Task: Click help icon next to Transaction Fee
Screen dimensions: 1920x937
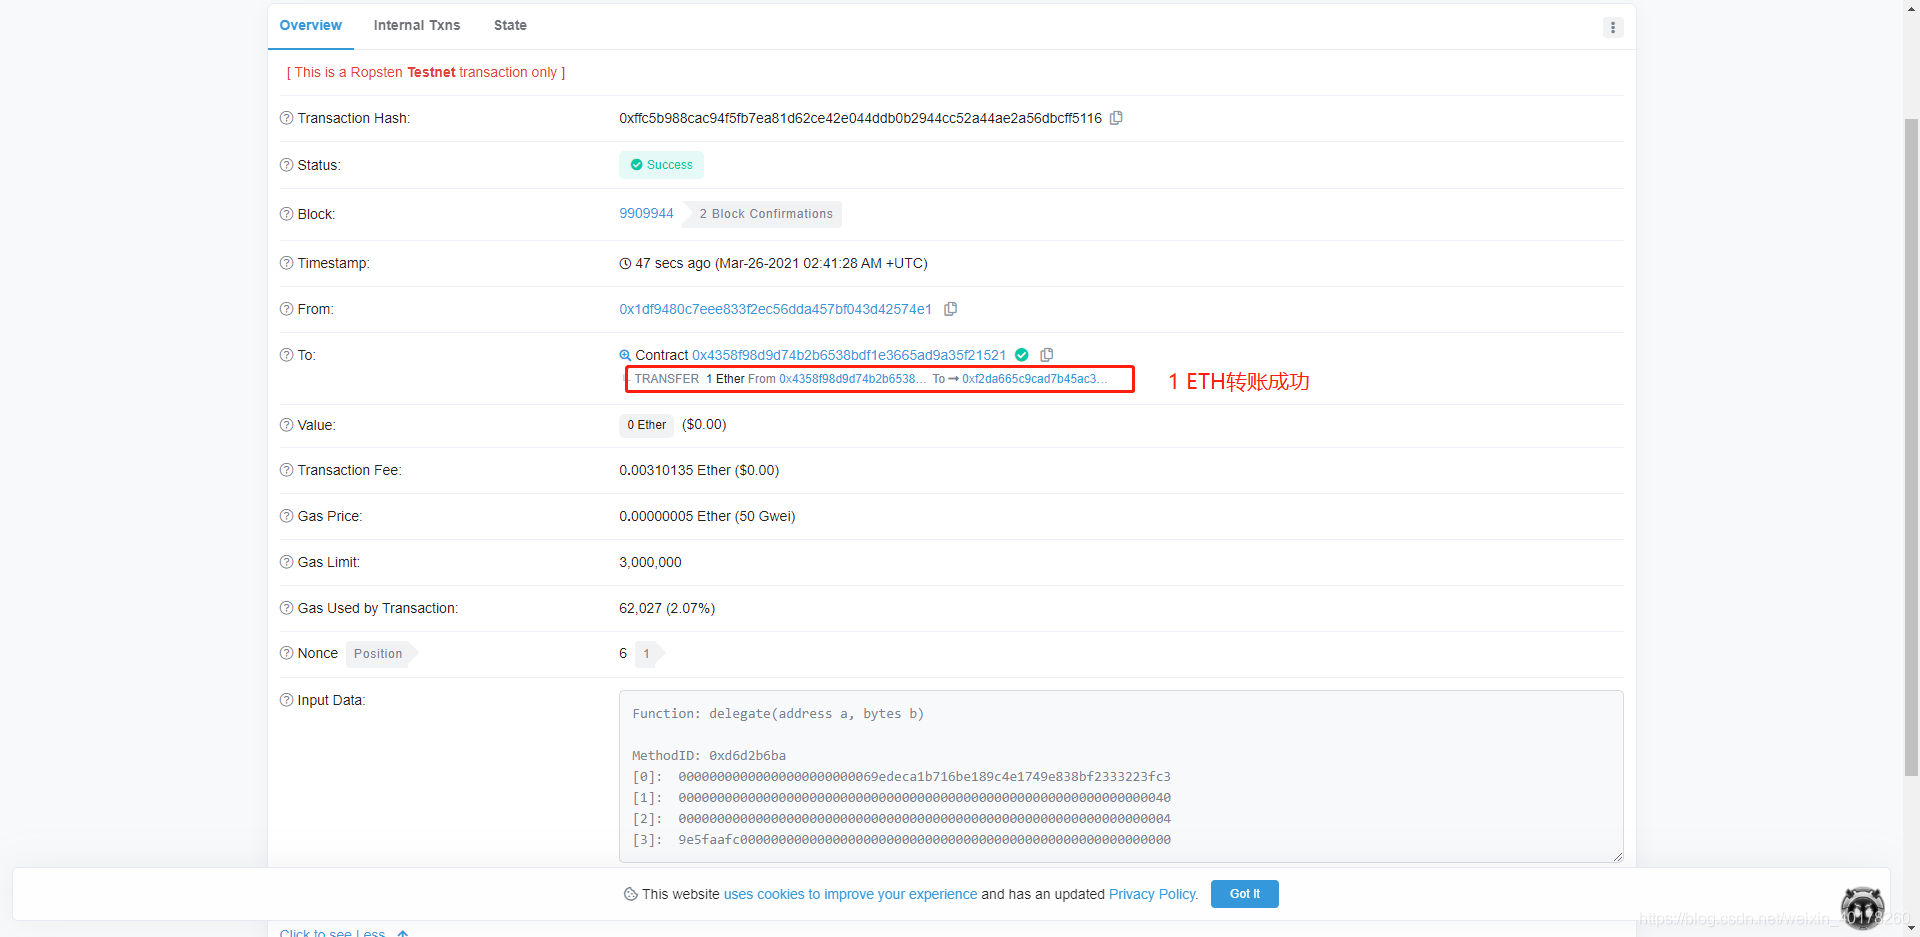Action: (x=286, y=470)
